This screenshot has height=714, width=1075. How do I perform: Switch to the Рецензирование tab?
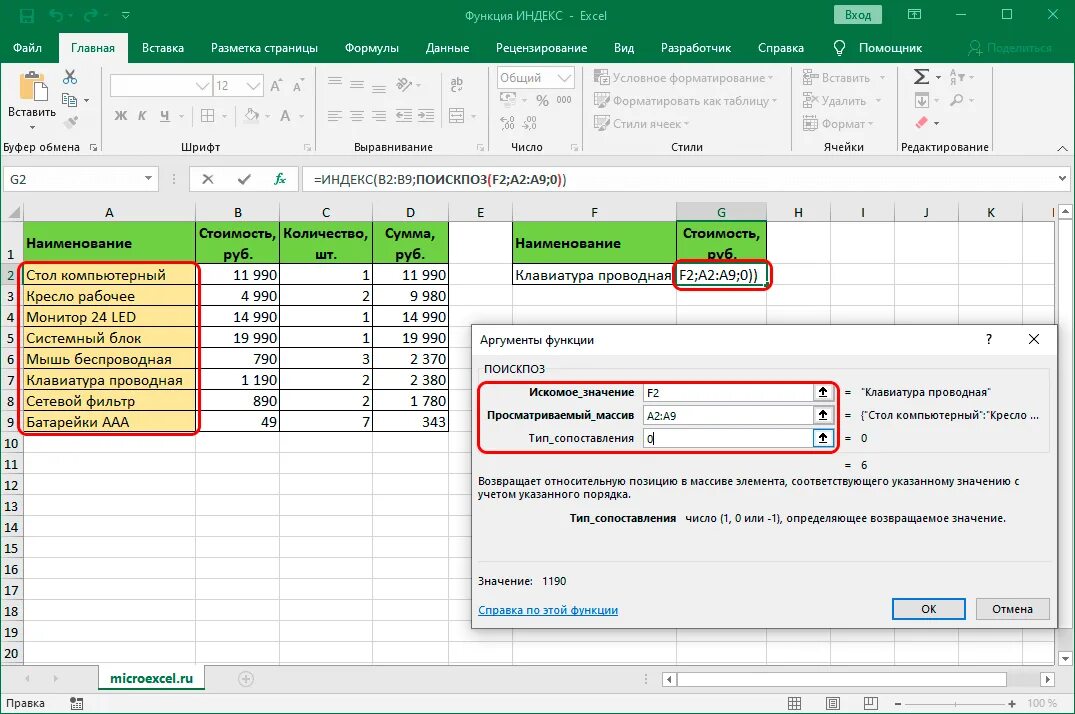click(x=542, y=48)
